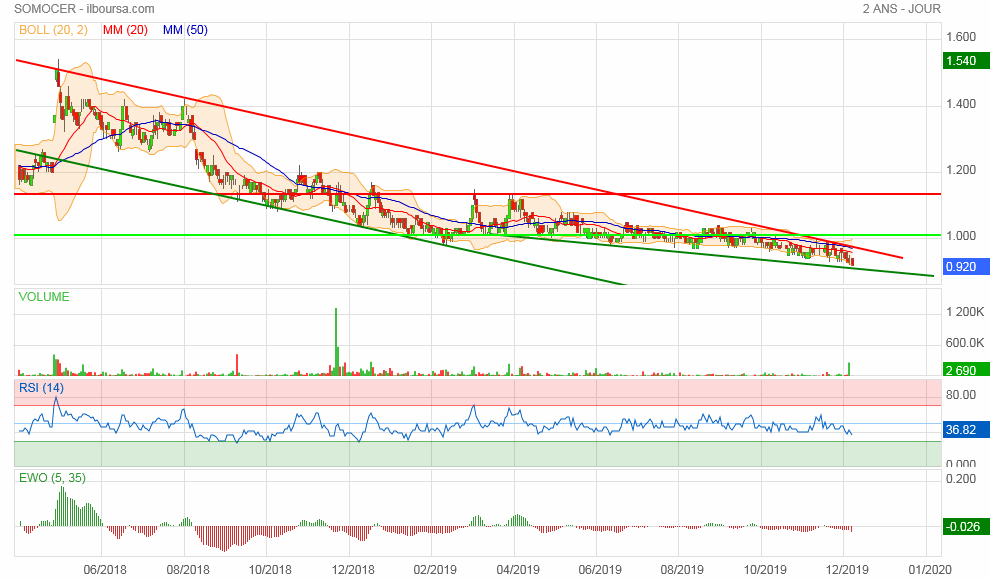
Task: Click the 1.400 price axis label
Action: [x=961, y=104]
